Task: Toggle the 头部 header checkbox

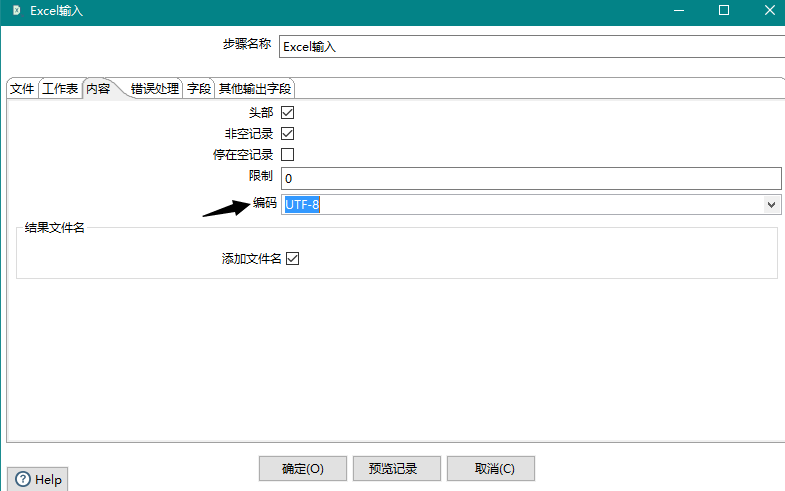Action: pyautogui.click(x=287, y=113)
